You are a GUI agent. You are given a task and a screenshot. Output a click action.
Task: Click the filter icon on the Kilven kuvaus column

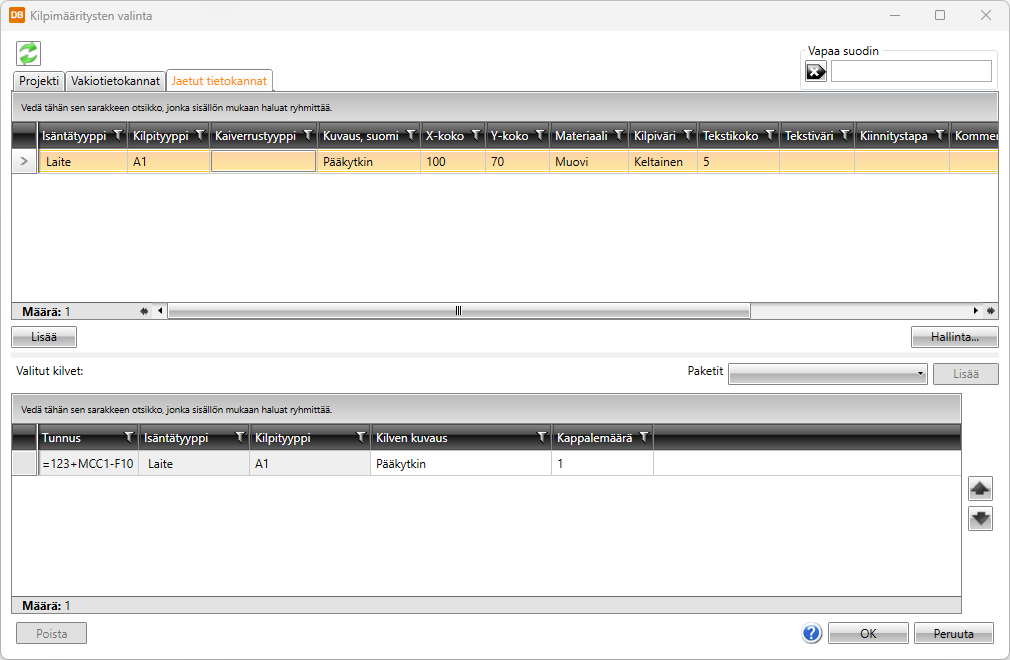pyautogui.click(x=541, y=437)
